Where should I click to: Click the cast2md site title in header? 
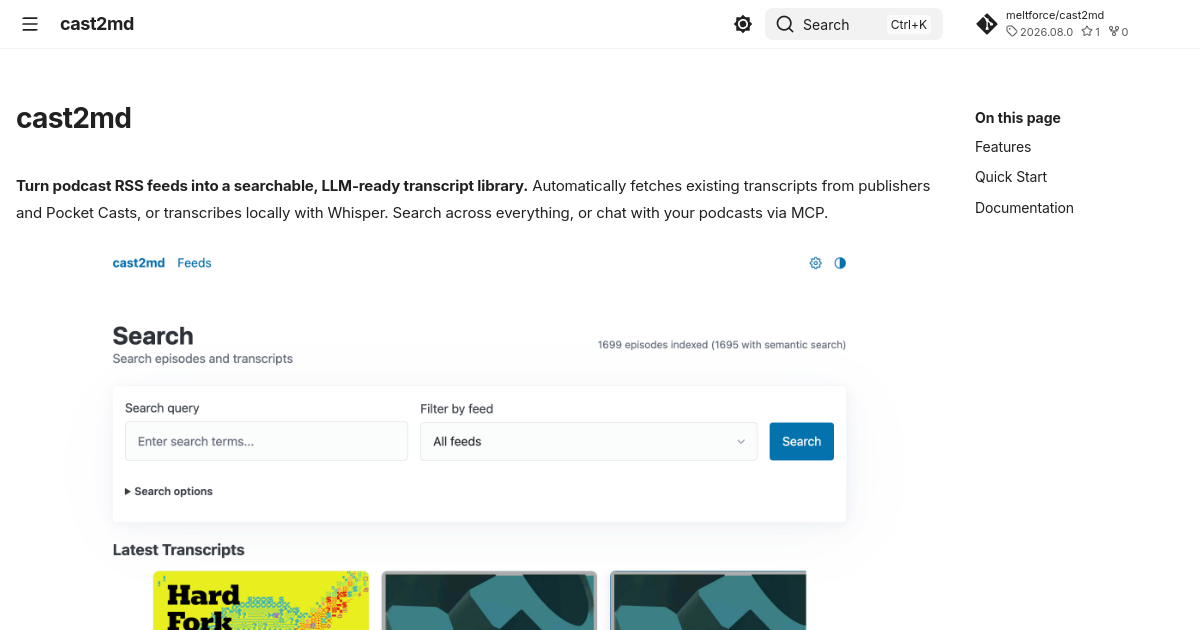pyautogui.click(x=97, y=24)
